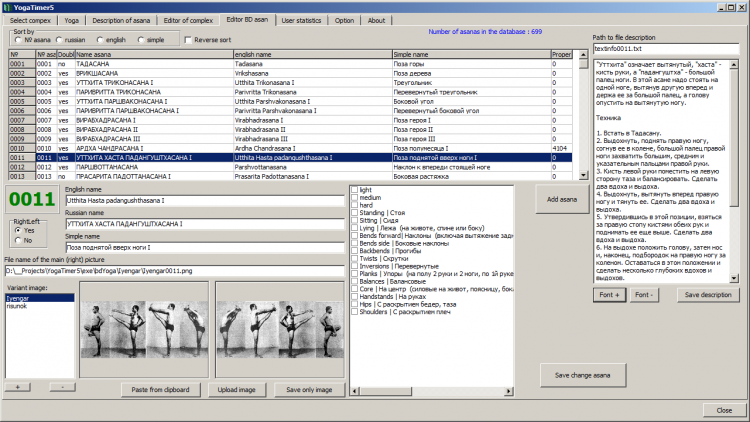Switch to the User statistics tab
This screenshot has width=750, height=422.
tap(302, 19)
